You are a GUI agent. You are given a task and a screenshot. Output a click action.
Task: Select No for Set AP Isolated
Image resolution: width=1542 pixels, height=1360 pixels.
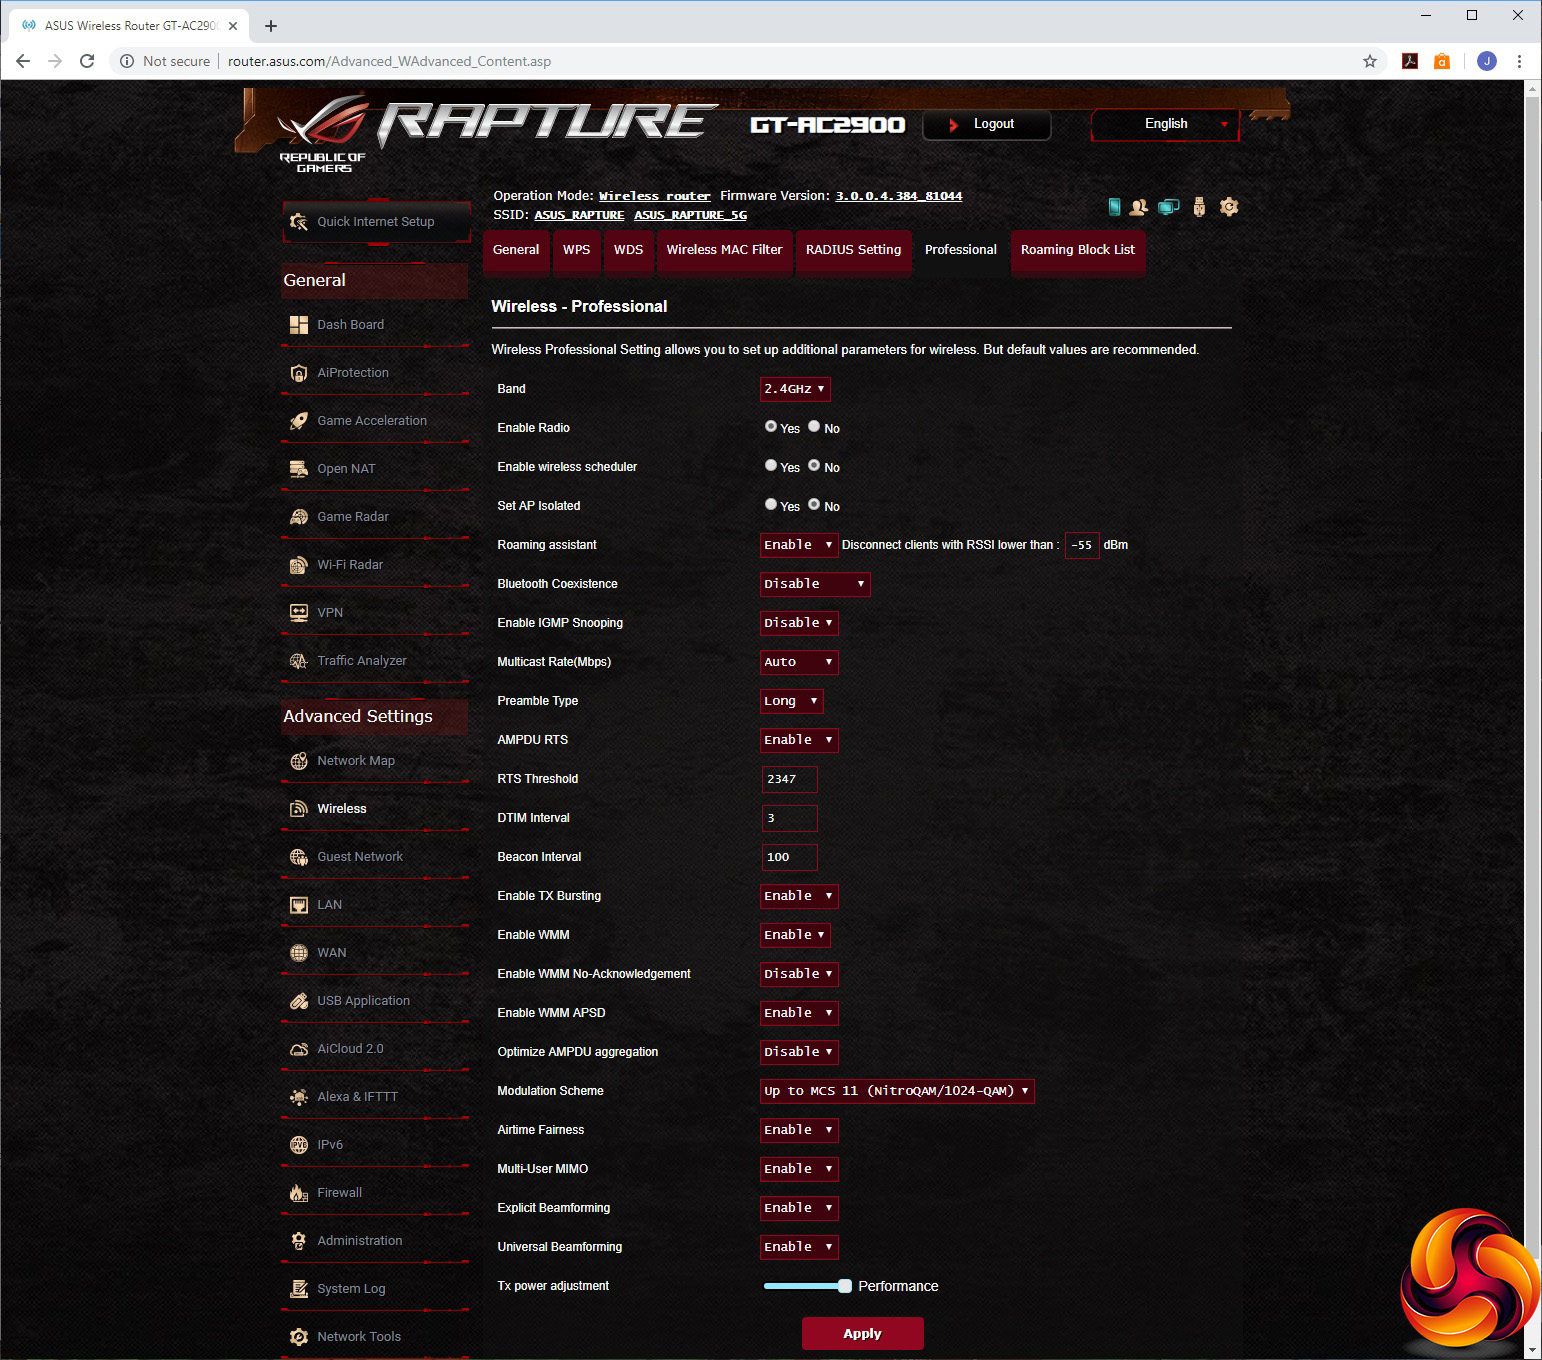814,505
